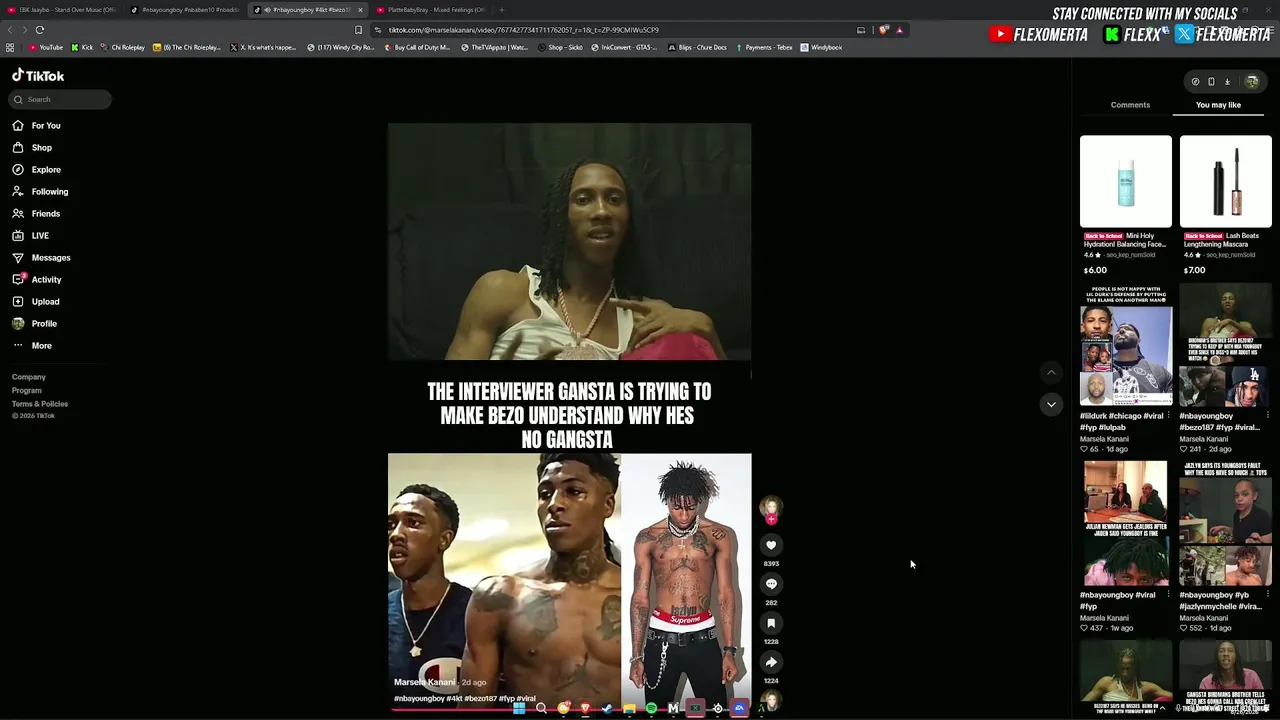
Task: Share the video with the arrow icon
Action: point(771,662)
